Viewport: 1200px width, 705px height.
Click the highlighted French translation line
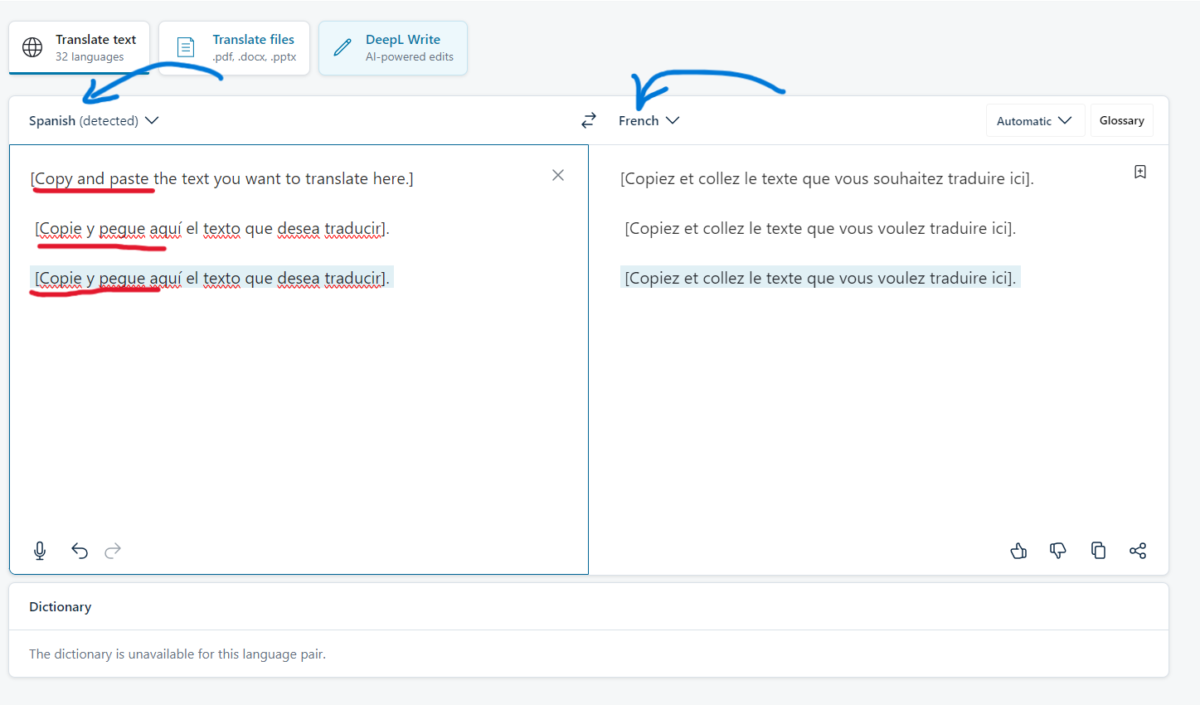(x=820, y=278)
